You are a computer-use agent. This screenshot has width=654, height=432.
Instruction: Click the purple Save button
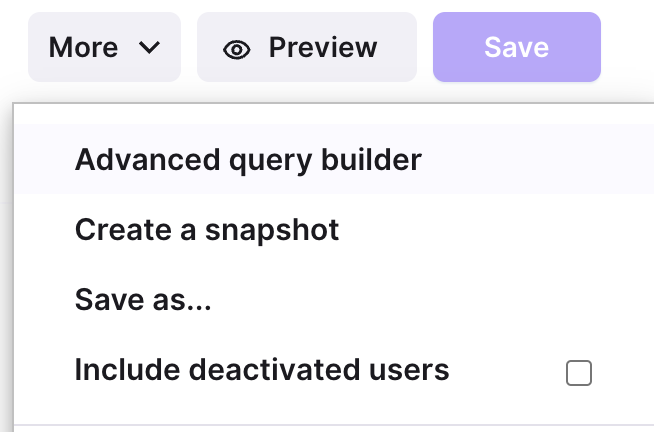click(x=517, y=47)
